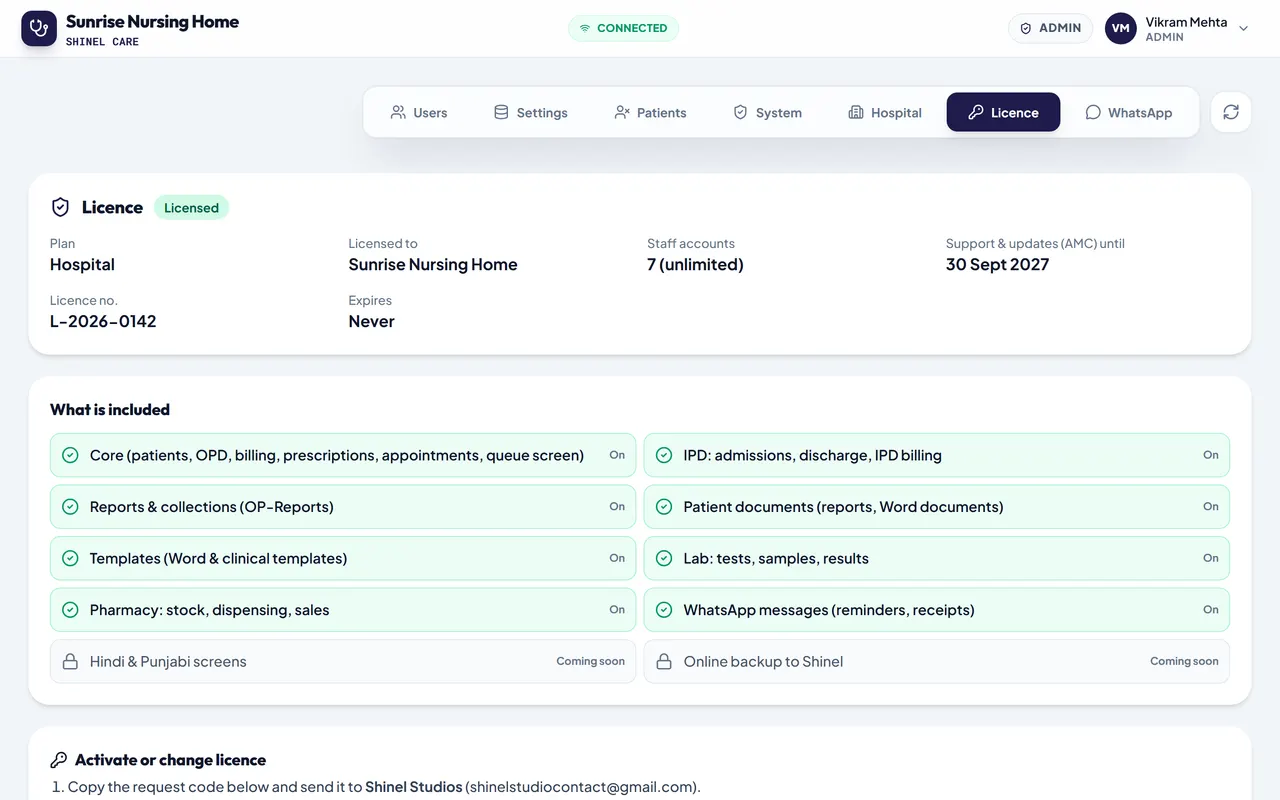Click the VM avatar circle

point(1121,28)
